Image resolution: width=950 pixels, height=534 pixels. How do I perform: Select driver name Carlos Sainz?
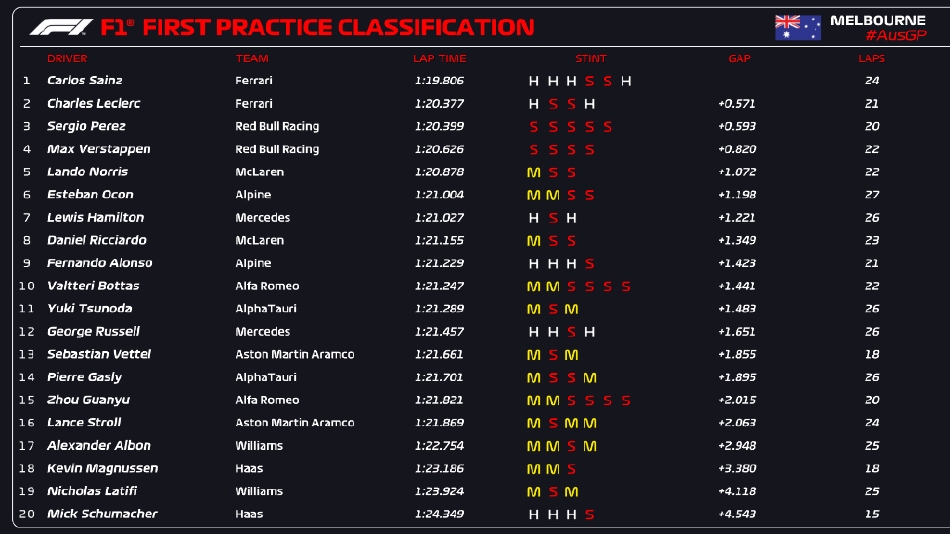84,81
